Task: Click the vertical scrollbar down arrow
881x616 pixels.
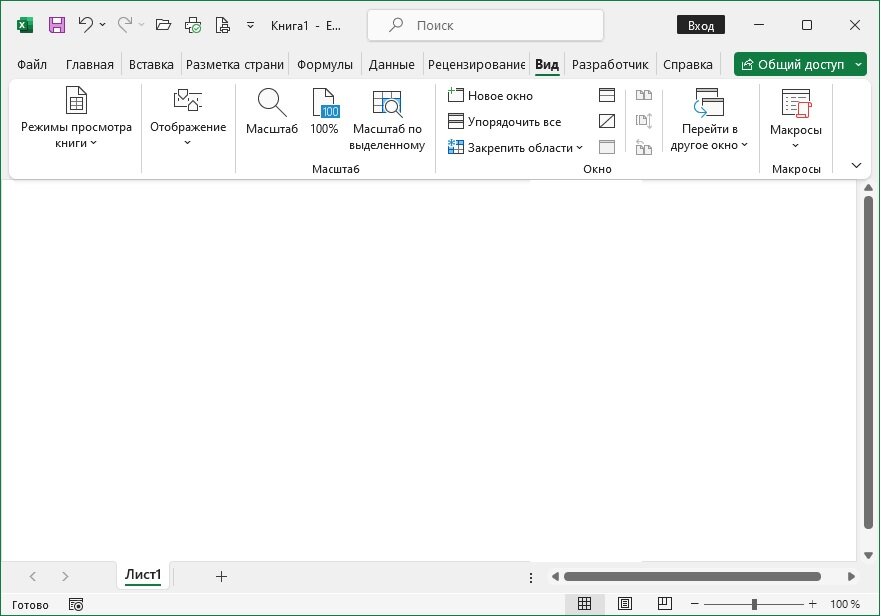Action: (x=868, y=555)
